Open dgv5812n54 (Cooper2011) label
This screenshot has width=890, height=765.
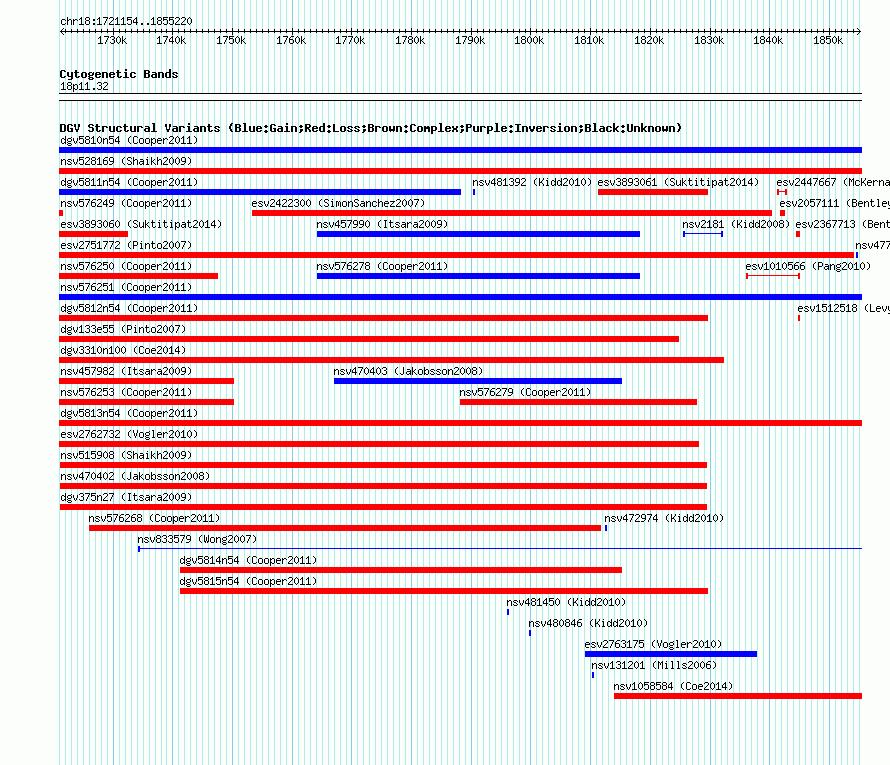pyautogui.click(x=129, y=308)
